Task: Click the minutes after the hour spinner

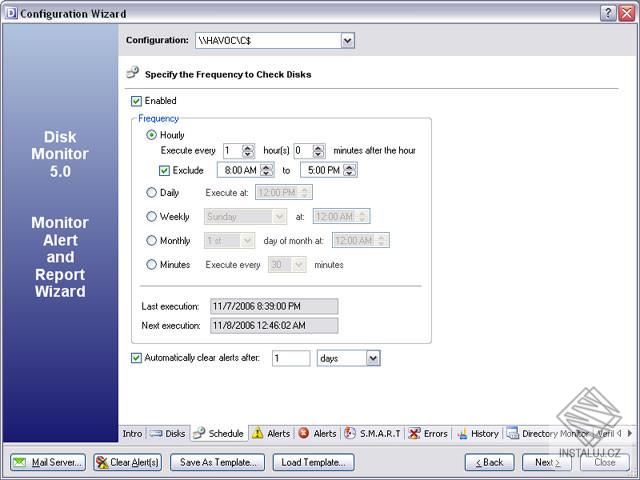Action: click(319, 151)
